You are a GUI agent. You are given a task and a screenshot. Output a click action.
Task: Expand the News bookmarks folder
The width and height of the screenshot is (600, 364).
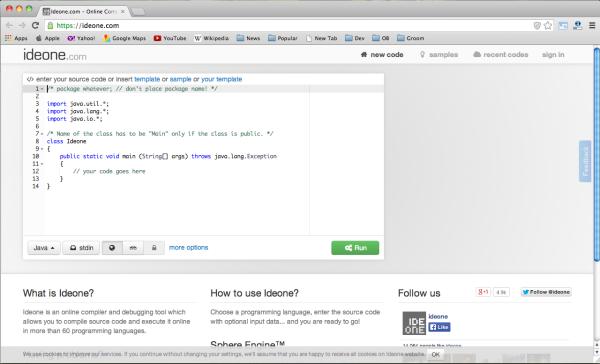tap(248, 38)
